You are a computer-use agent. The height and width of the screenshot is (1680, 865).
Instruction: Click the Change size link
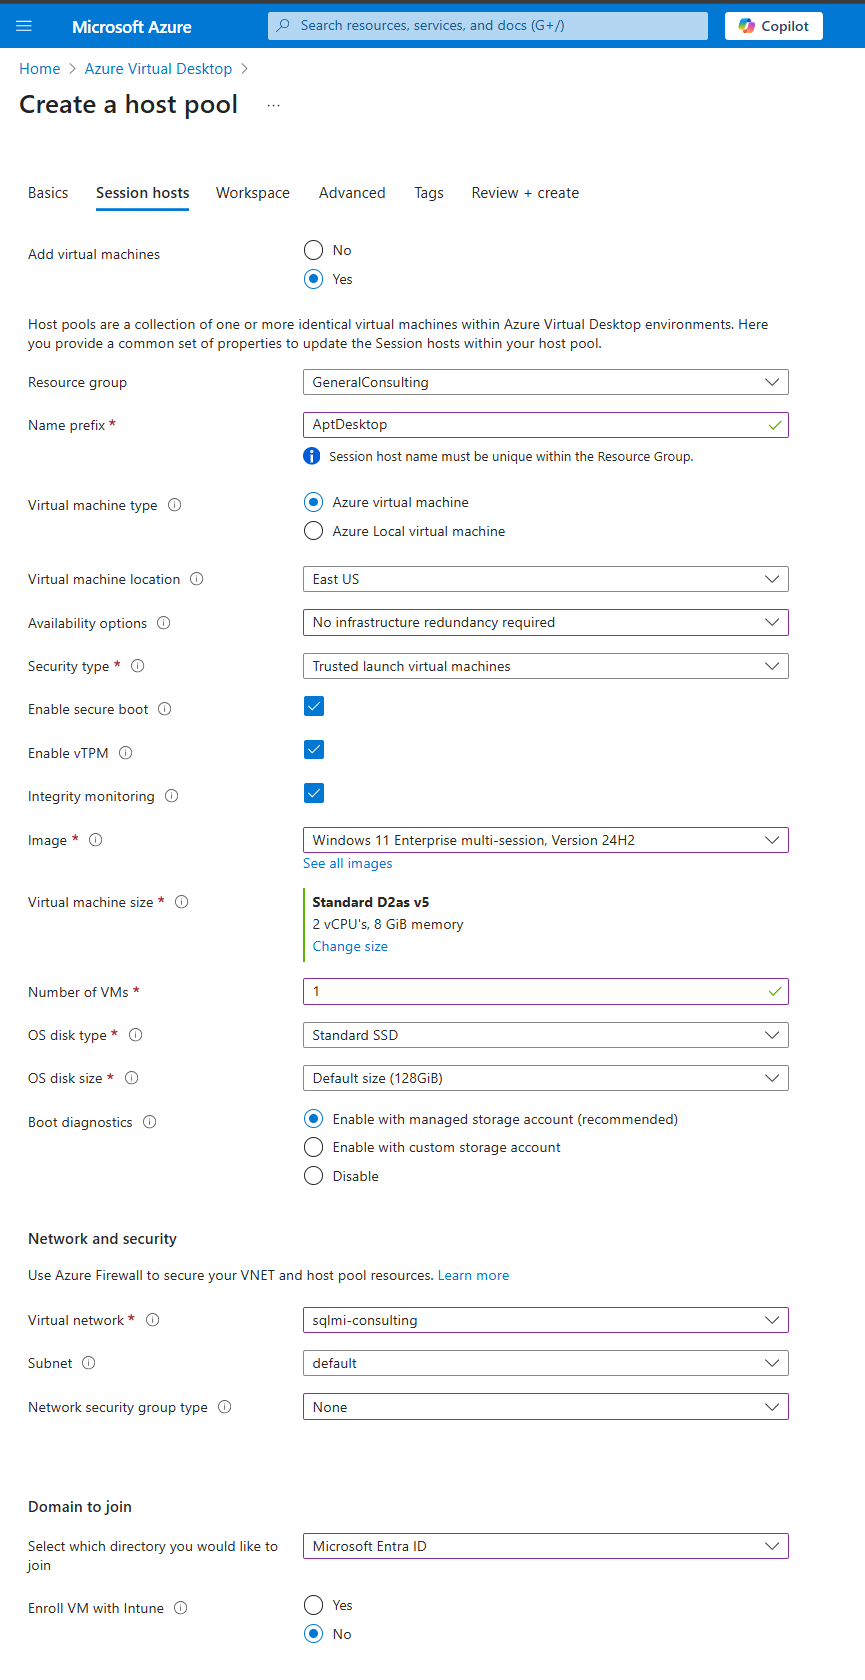[350, 946]
